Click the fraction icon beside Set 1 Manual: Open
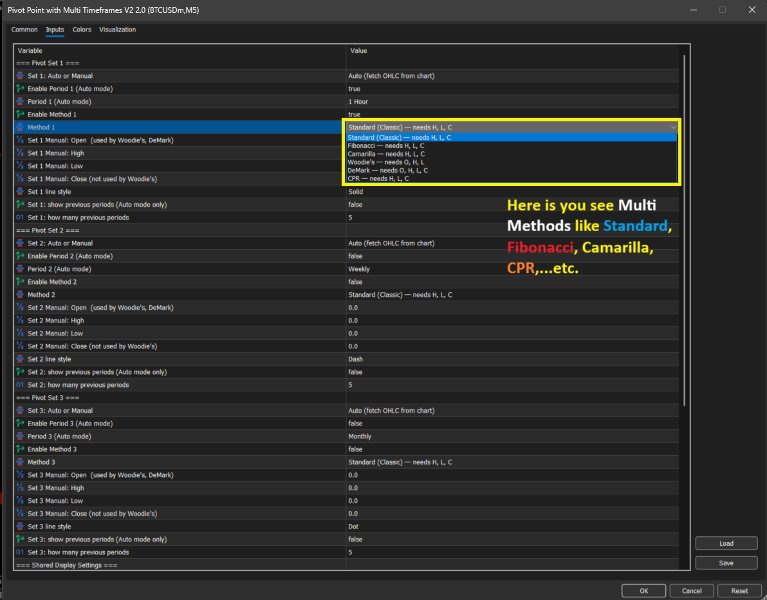Image resolution: width=767 pixels, height=600 pixels. click(20, 140)
